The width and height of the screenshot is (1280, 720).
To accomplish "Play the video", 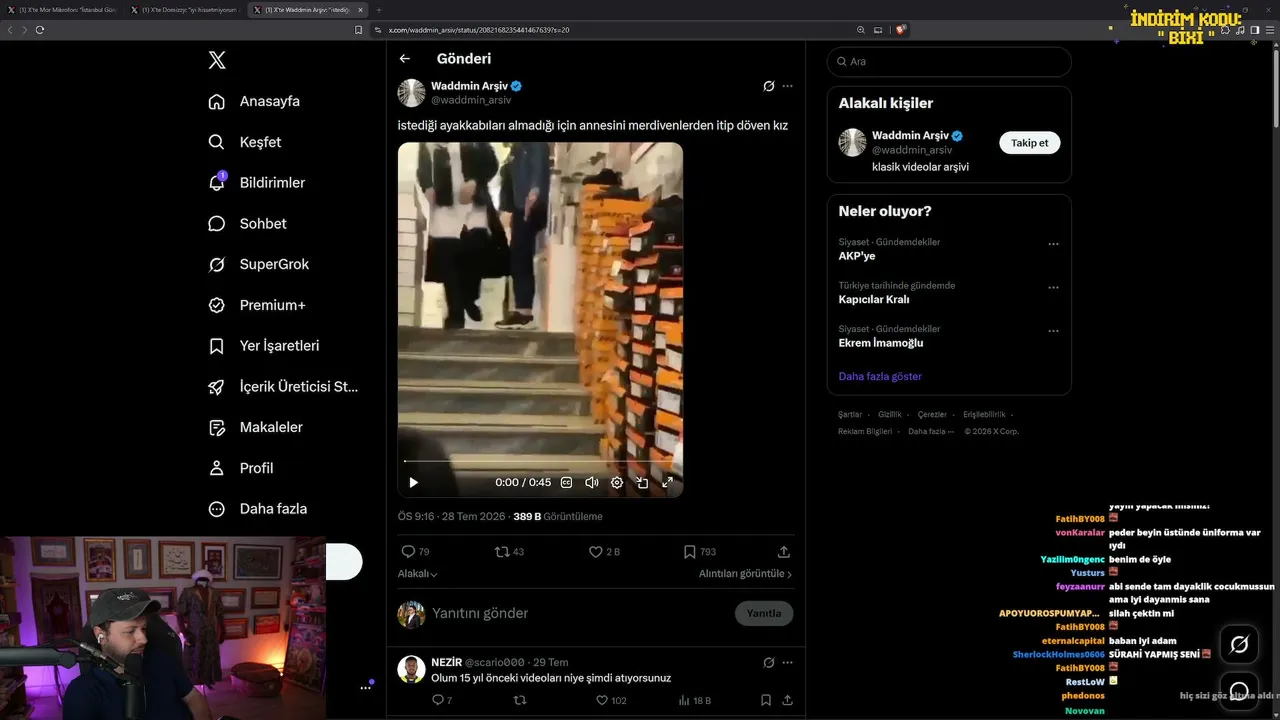I will 414,482.
